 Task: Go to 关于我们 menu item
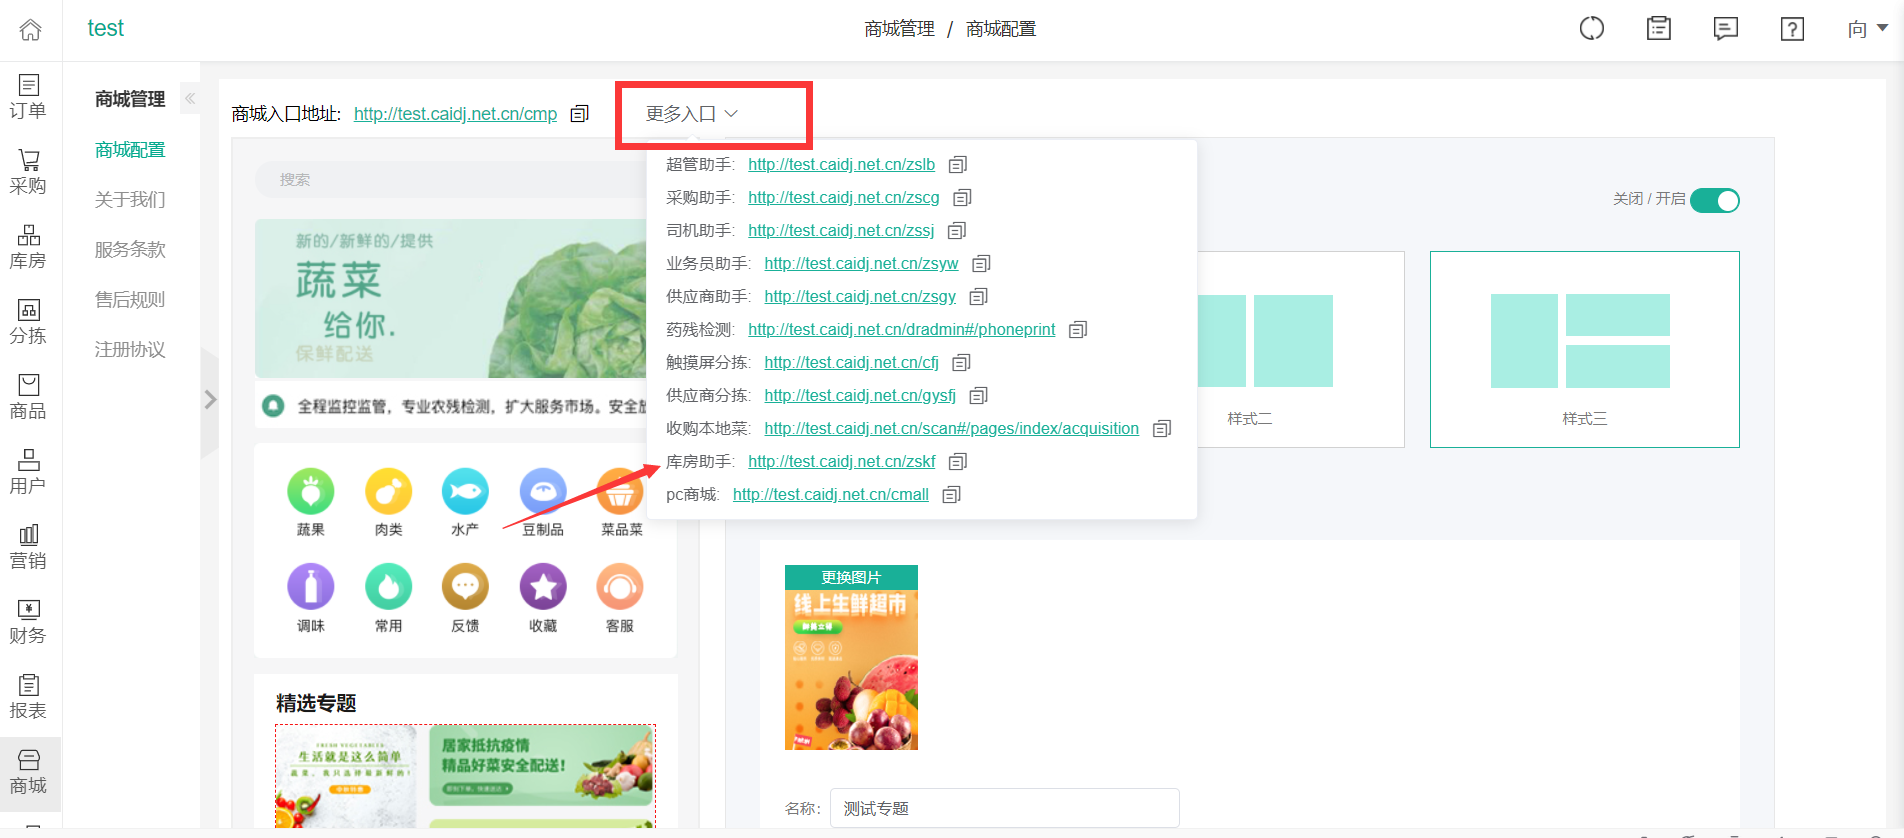[130, 200]
